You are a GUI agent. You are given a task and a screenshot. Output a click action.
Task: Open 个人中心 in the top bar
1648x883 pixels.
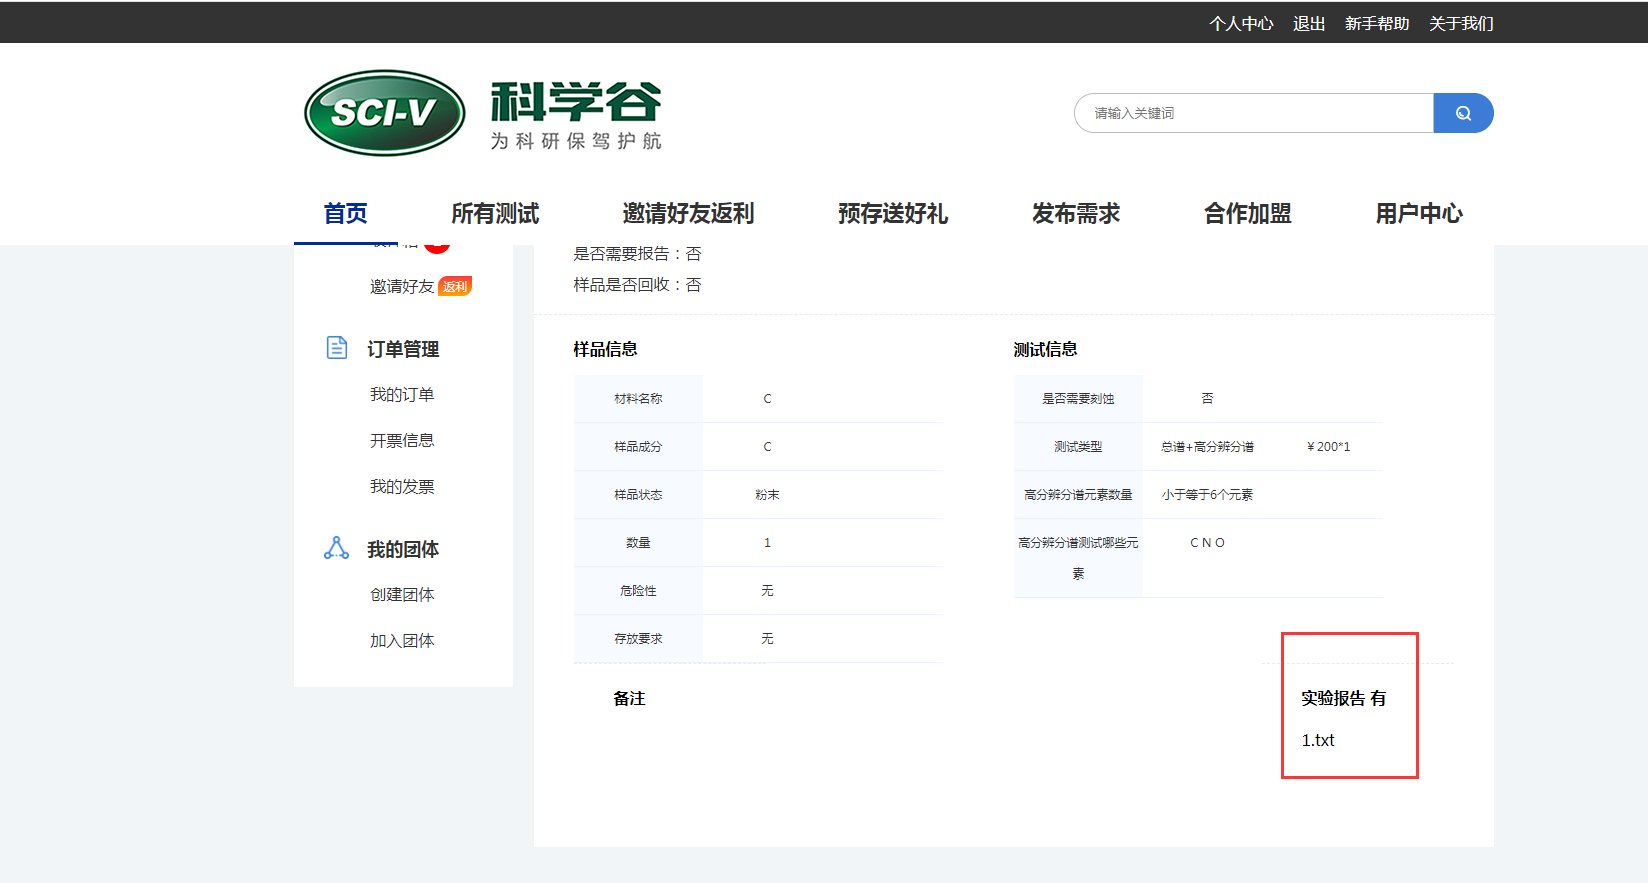click(1240, 23)
